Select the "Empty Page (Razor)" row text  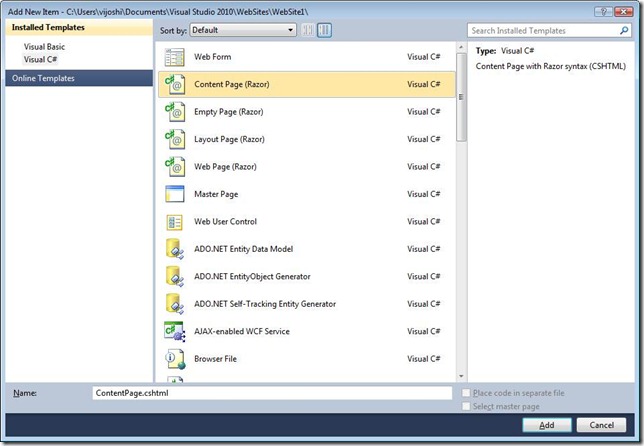tap(228, 112)
